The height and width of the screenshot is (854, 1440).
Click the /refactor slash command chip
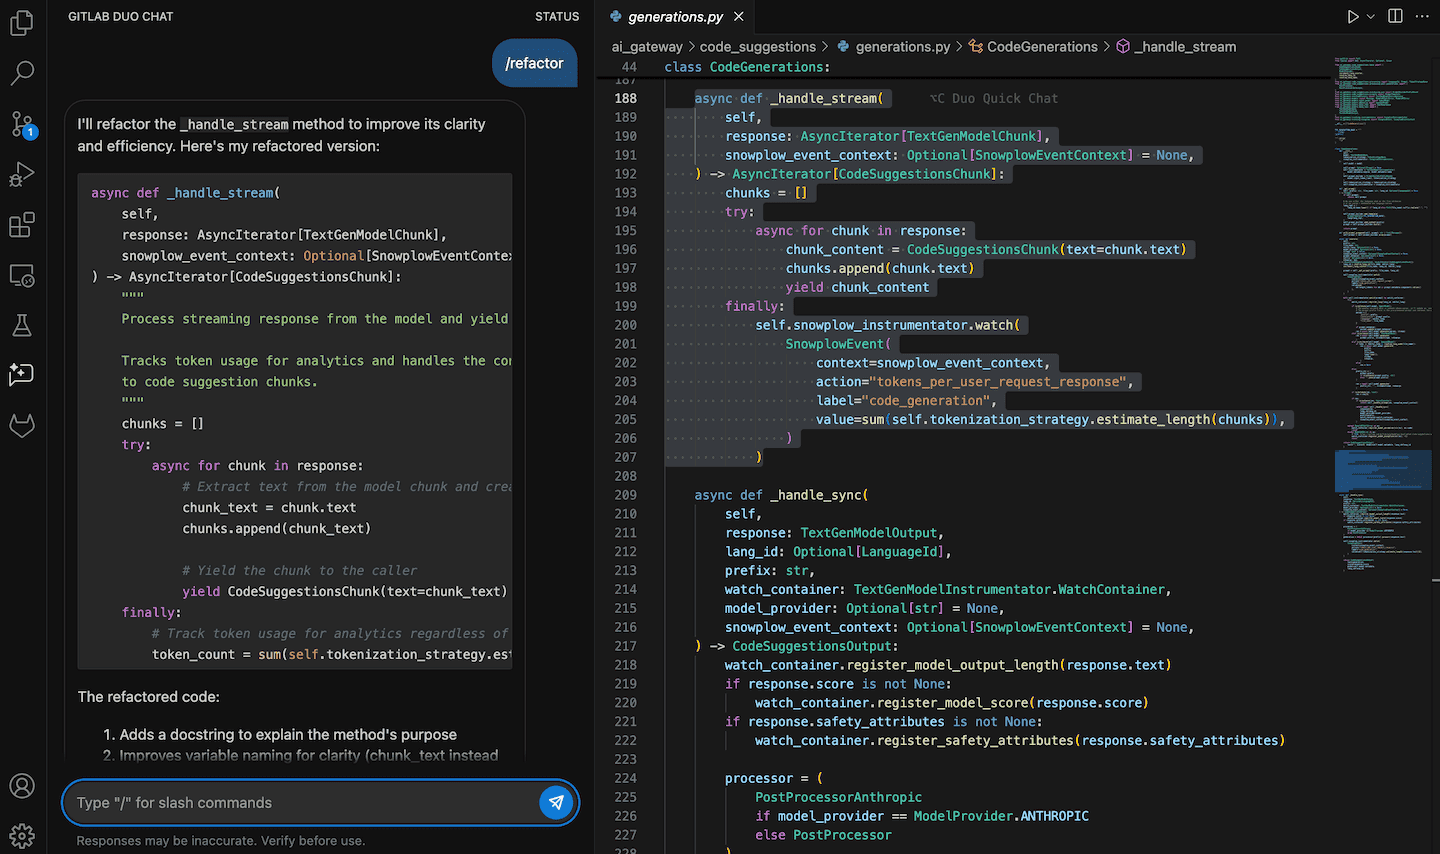(x=534, y=62)
